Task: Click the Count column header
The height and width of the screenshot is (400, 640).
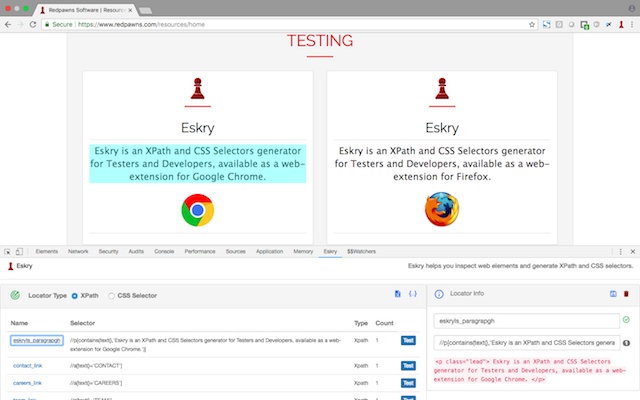Action: coord(384,323)
